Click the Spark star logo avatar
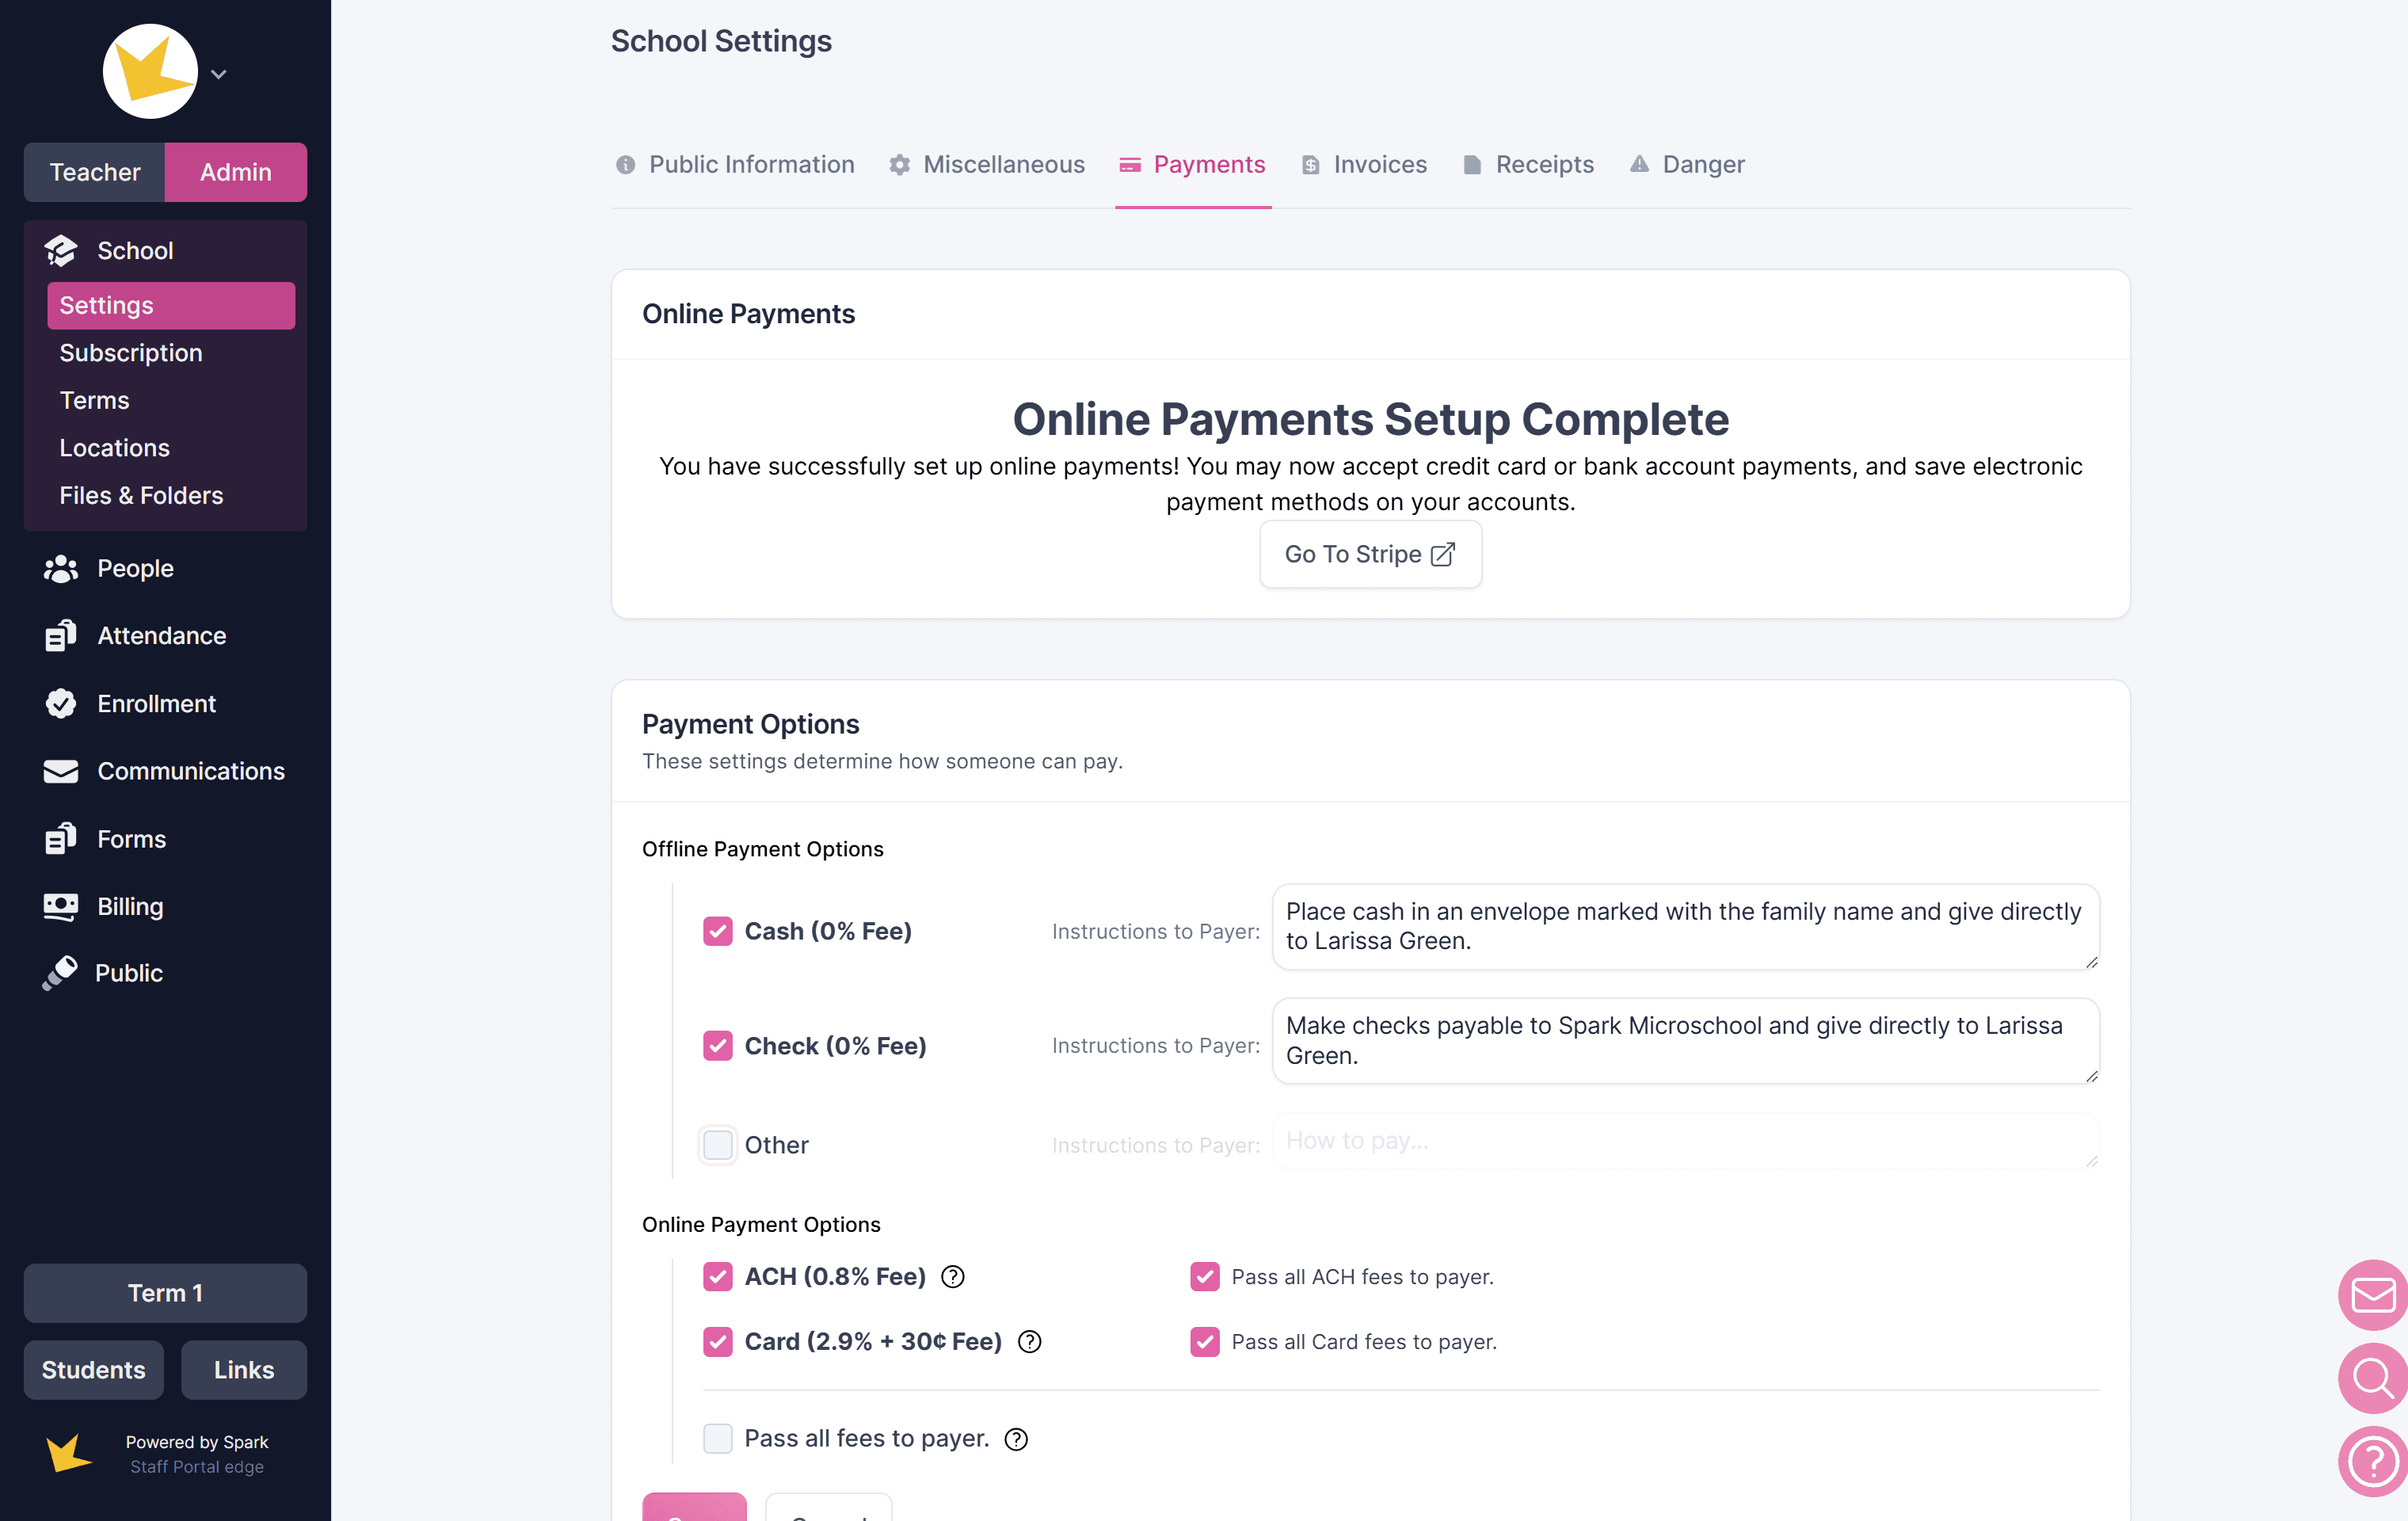2408x1521 pixels. click(x=151, y=72)
